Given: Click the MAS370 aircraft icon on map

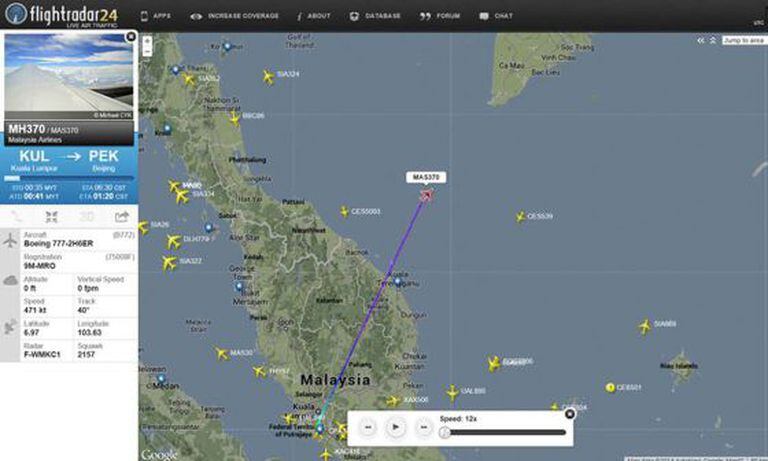Looking at the screenshot, I should coord(426,195).
